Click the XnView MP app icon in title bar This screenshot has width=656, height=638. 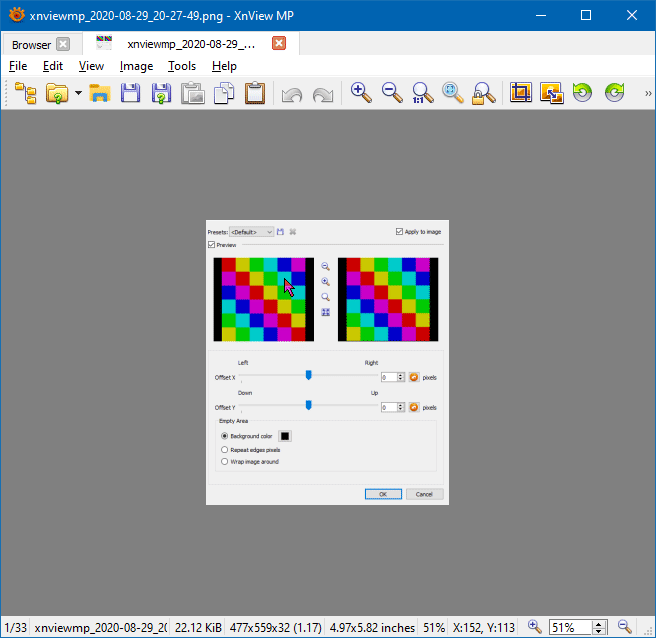[x=17, y=15]
